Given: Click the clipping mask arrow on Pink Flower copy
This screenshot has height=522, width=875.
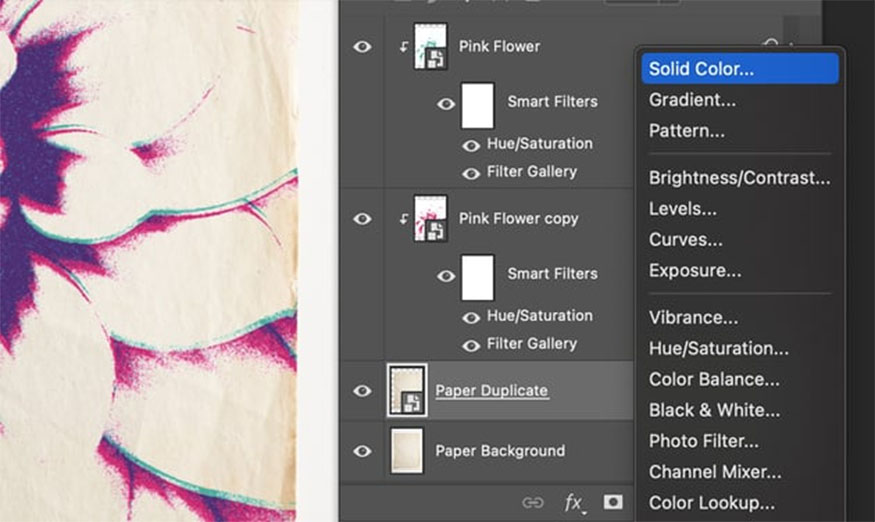Looking at the screenshot, I should click(x=403, y=219).
